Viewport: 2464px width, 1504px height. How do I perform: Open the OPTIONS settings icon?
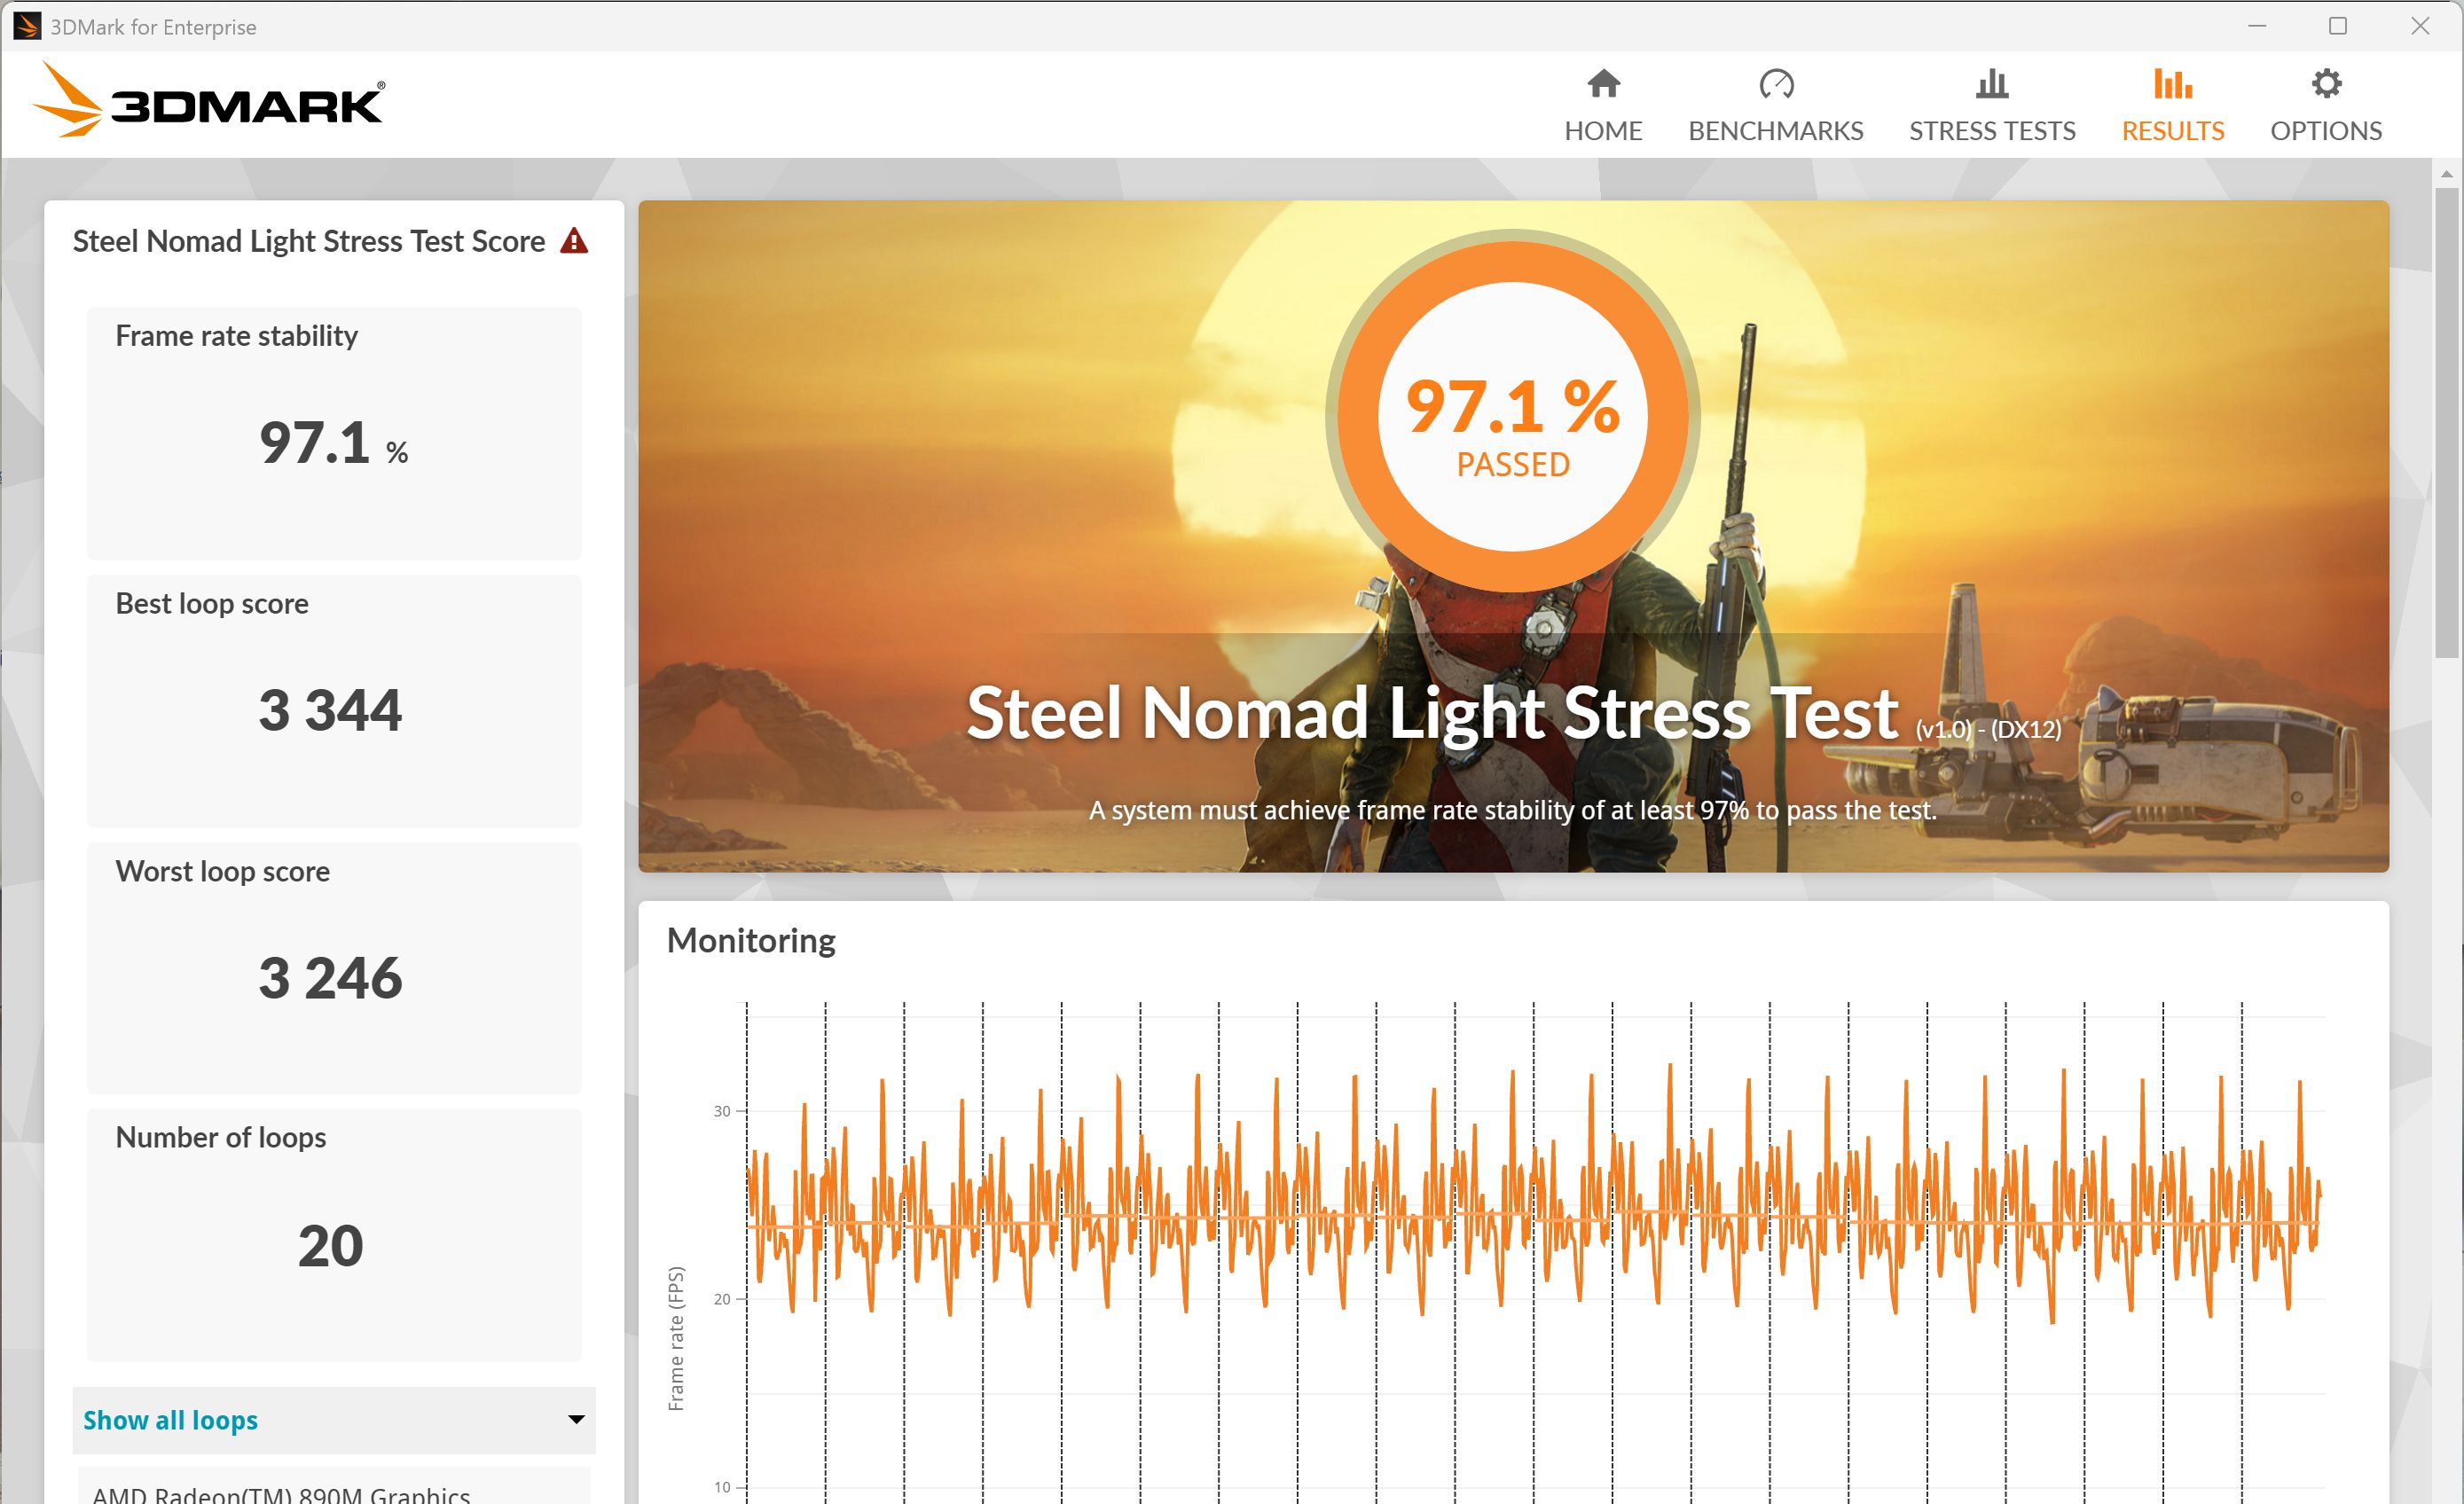(2325, 81)
